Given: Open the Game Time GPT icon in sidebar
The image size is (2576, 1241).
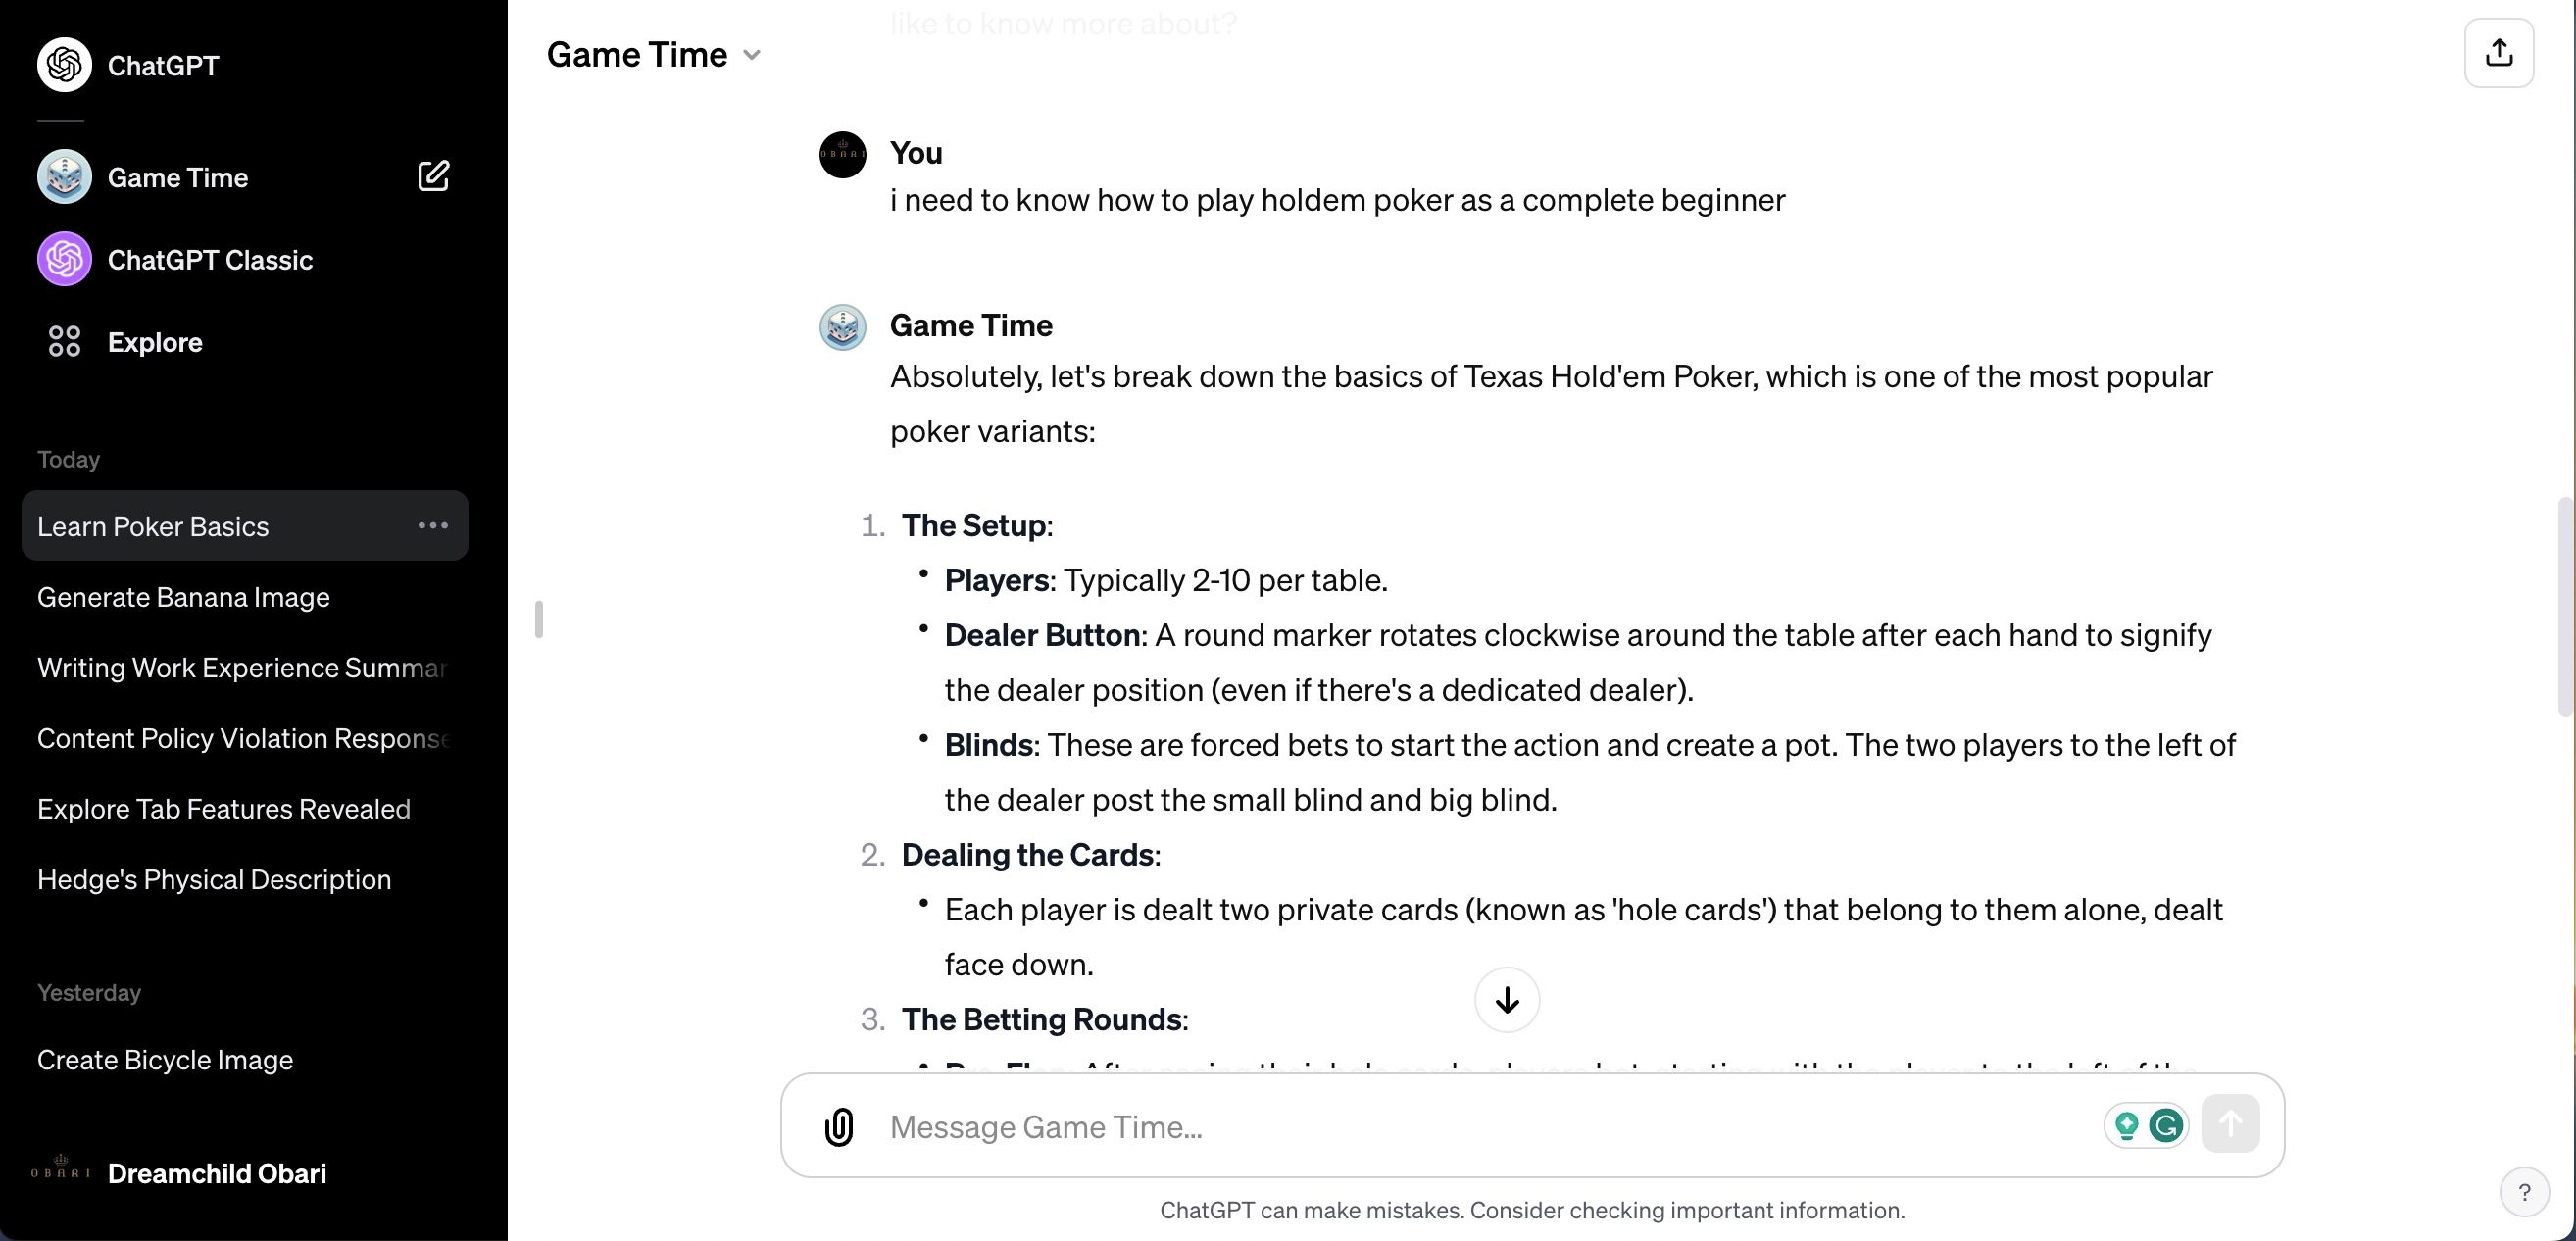Looking at the screenshot, I should click(x=63, y=176).
